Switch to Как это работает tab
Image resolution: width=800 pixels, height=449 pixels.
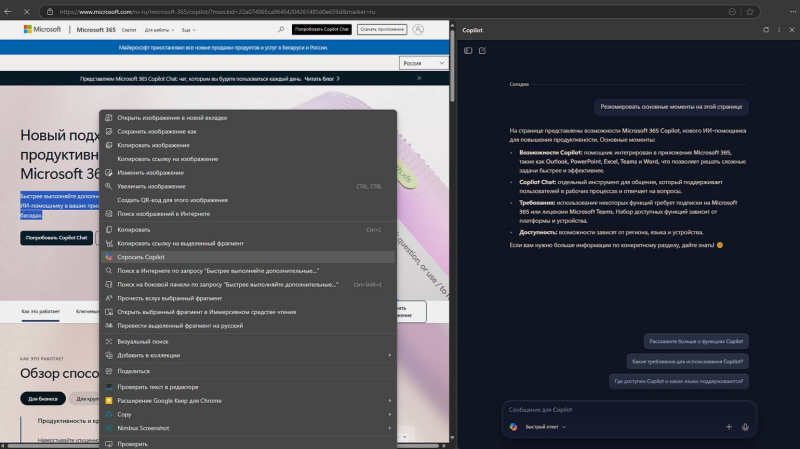(40, 311)
